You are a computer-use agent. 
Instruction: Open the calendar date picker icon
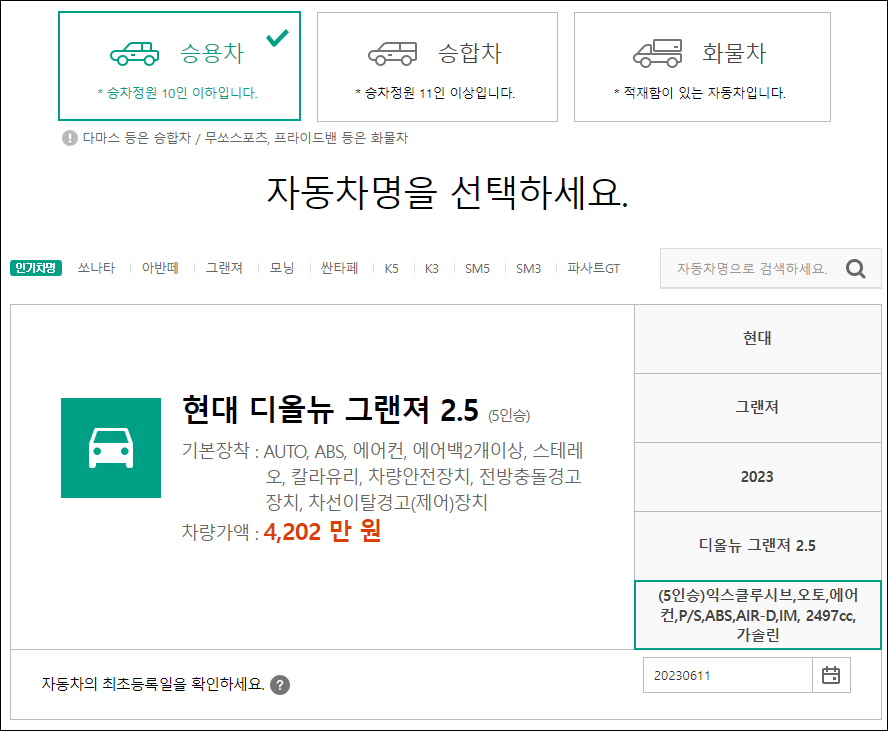831,675
